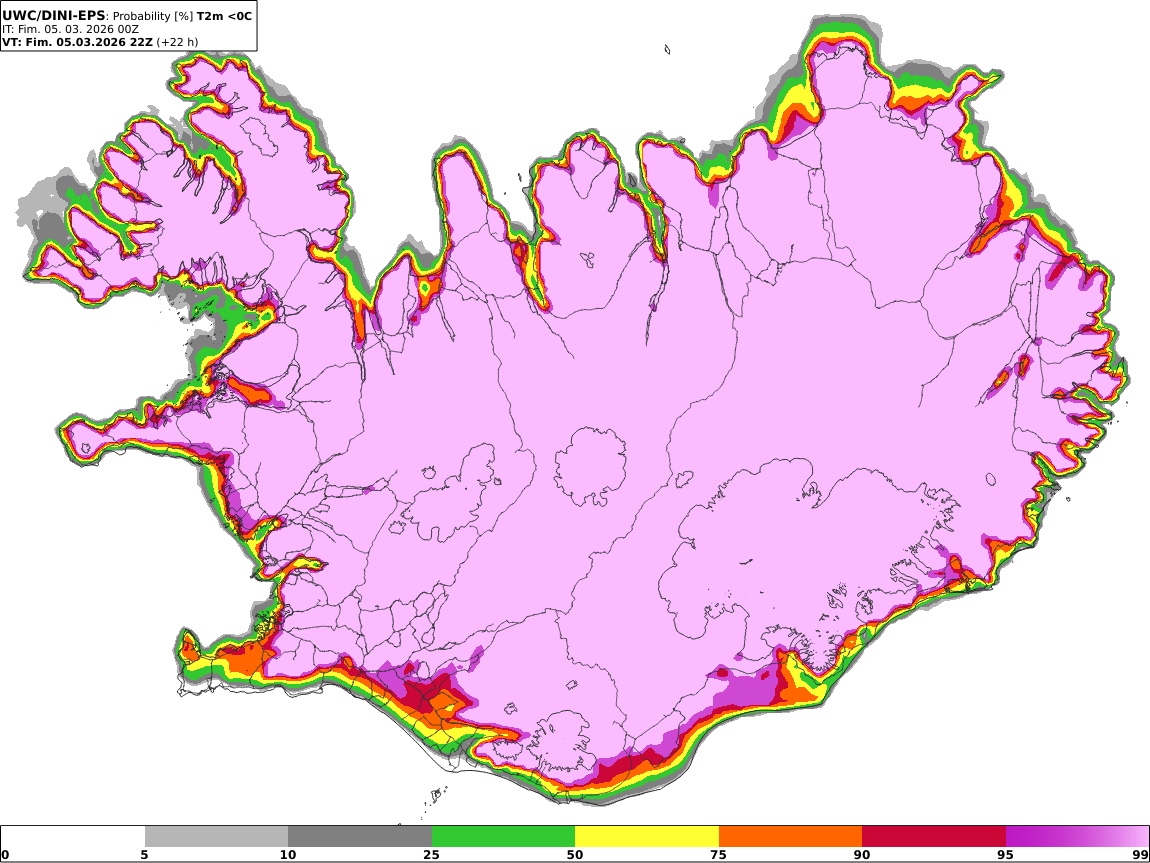Click the 'T2m <0C' parameter label

pyautogui.click(x=224, y=15)
